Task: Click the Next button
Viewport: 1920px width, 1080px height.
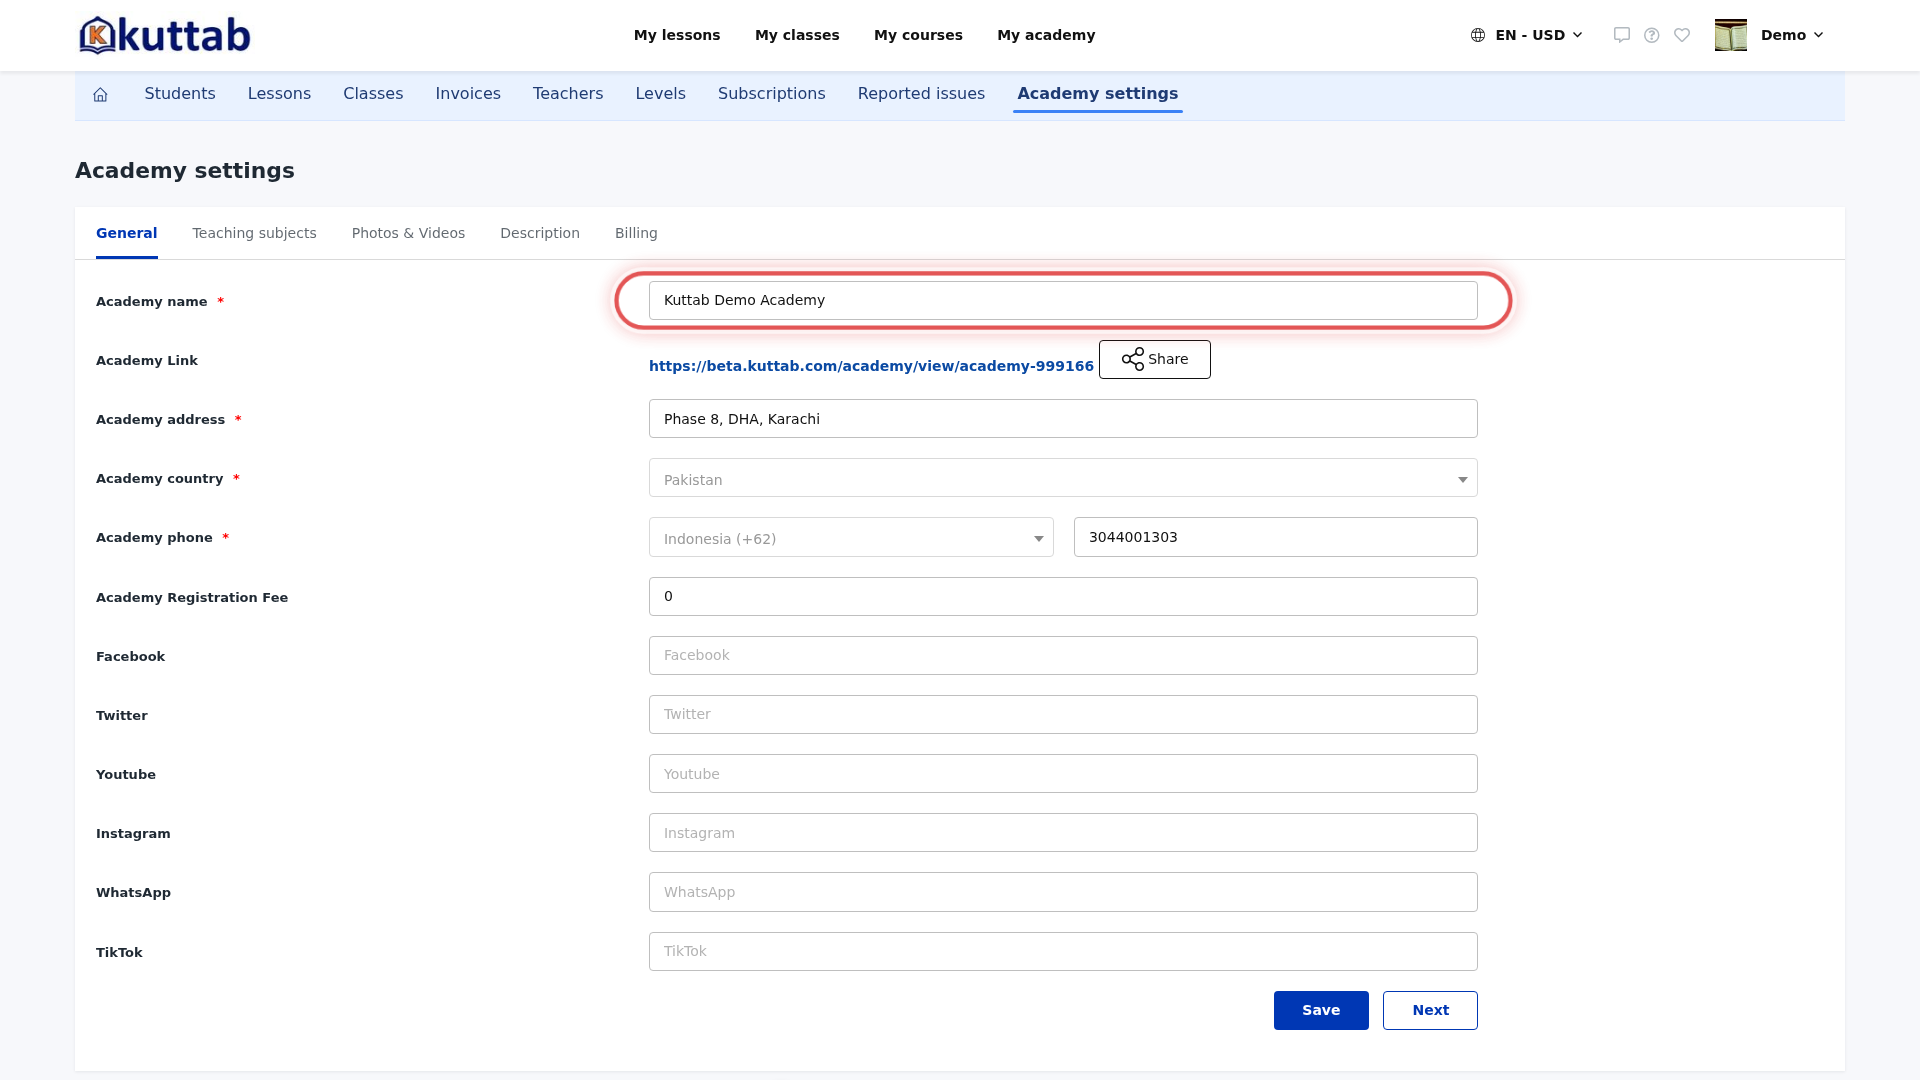Action: coord(1430,1010)
